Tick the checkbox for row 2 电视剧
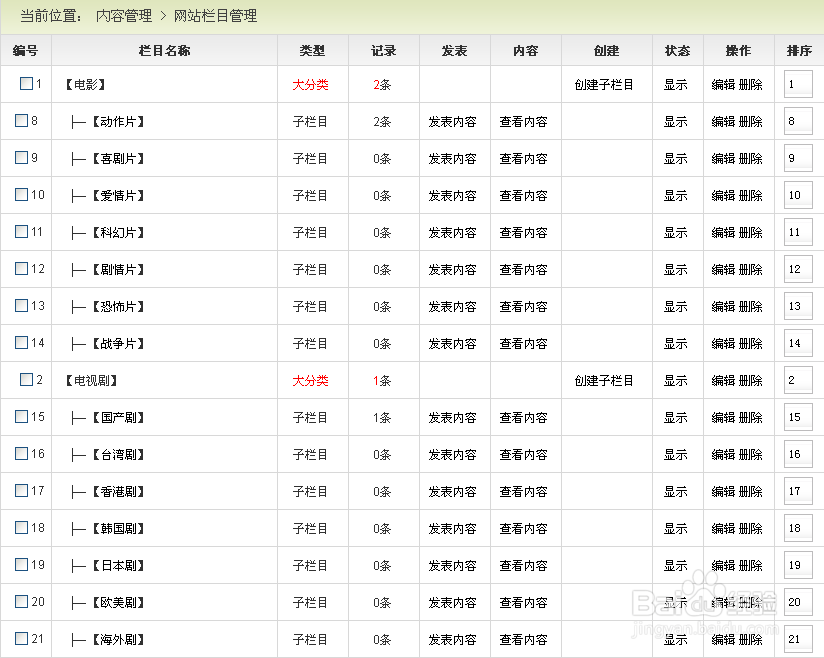This screenshot has height=658, width=824. 26,379
